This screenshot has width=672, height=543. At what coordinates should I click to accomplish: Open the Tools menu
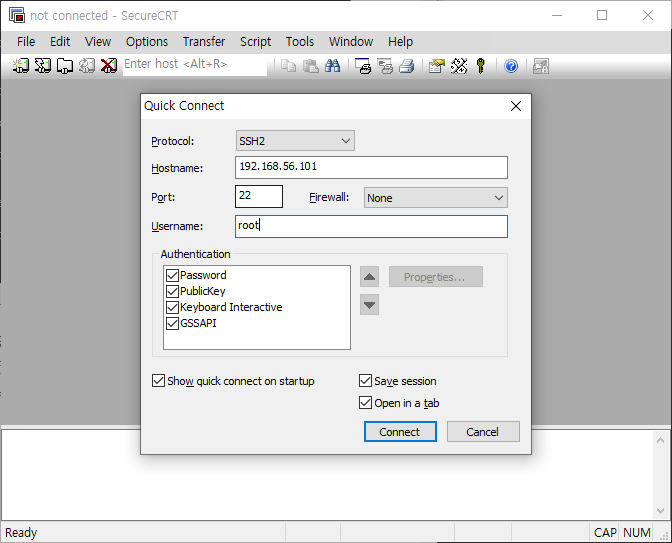coord(300,42)
